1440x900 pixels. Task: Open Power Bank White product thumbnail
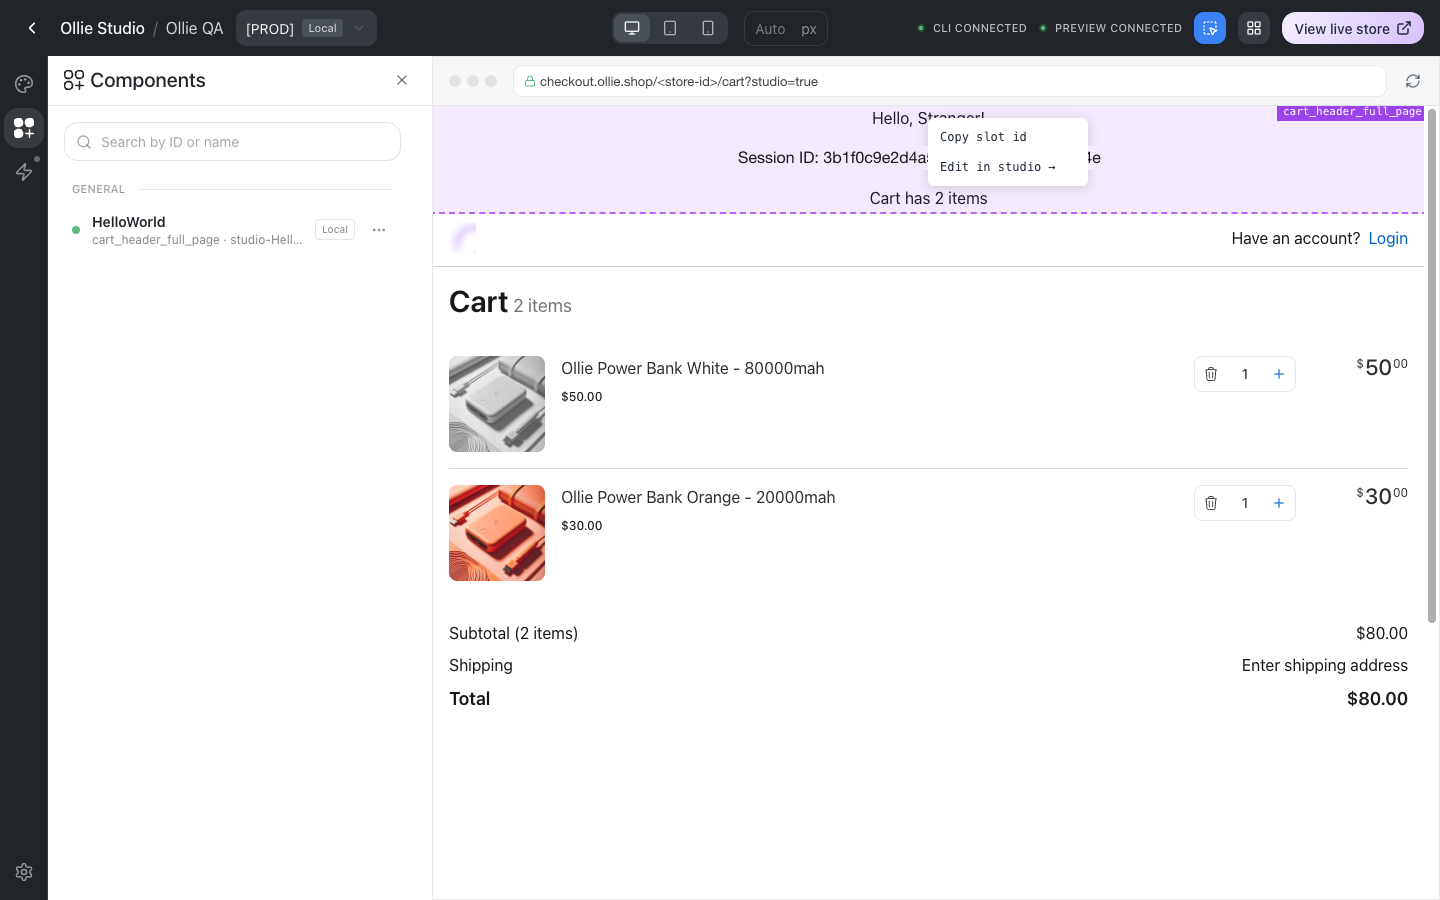pos(497,404)
